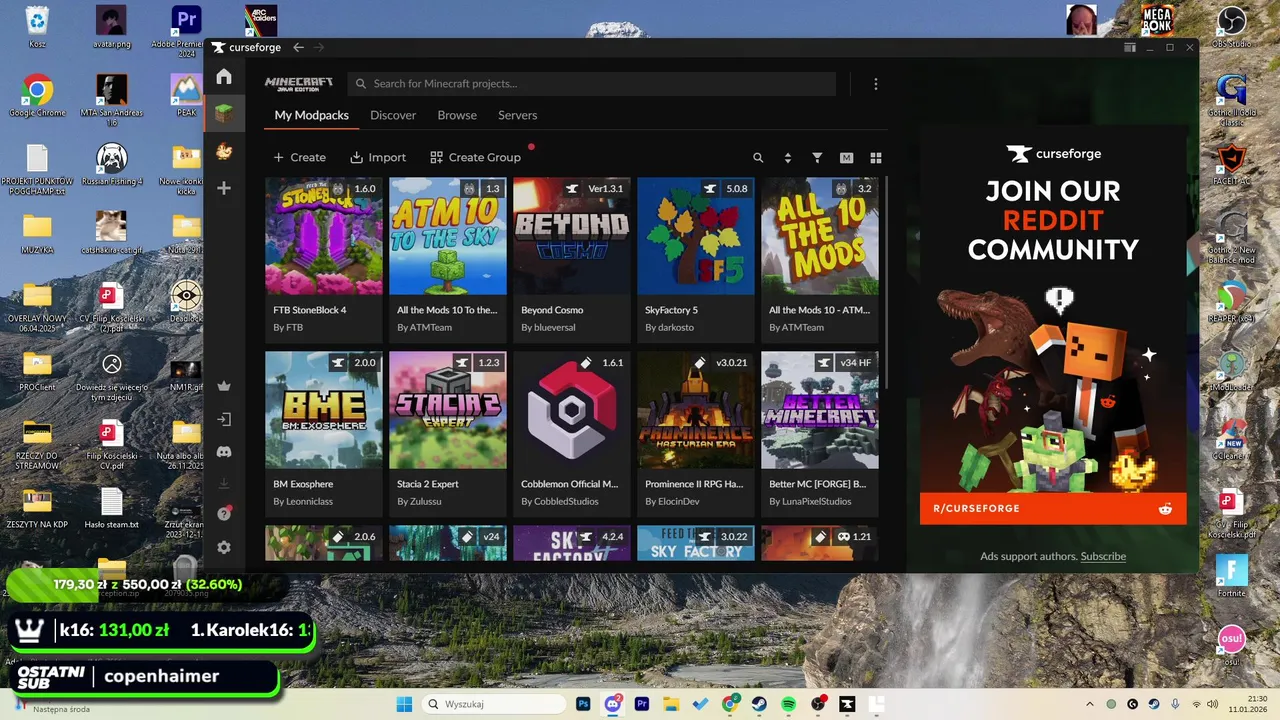Viewport: 1280px width, 720px height.
Task: Open the sort order arrows dropdown
Action: click(788, 158)
